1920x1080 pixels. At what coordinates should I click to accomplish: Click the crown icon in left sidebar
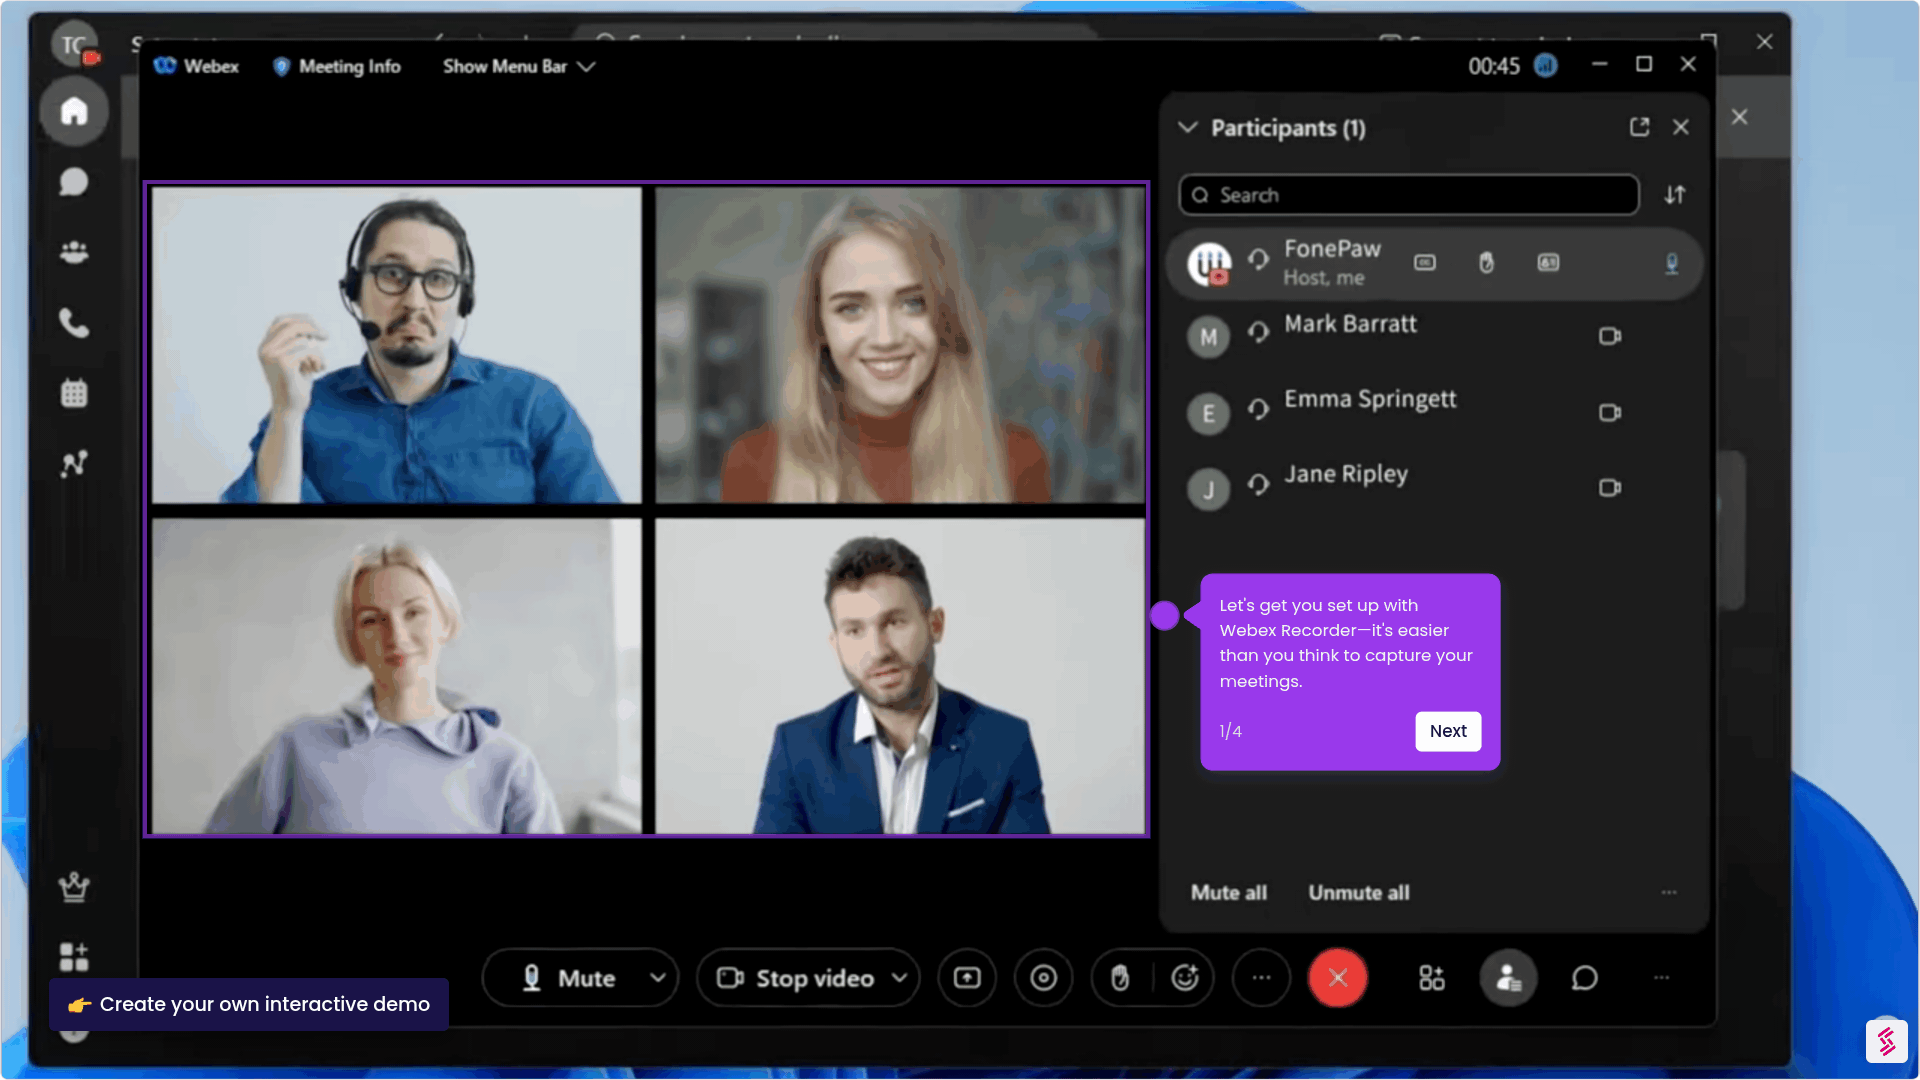tap(74, 887)
